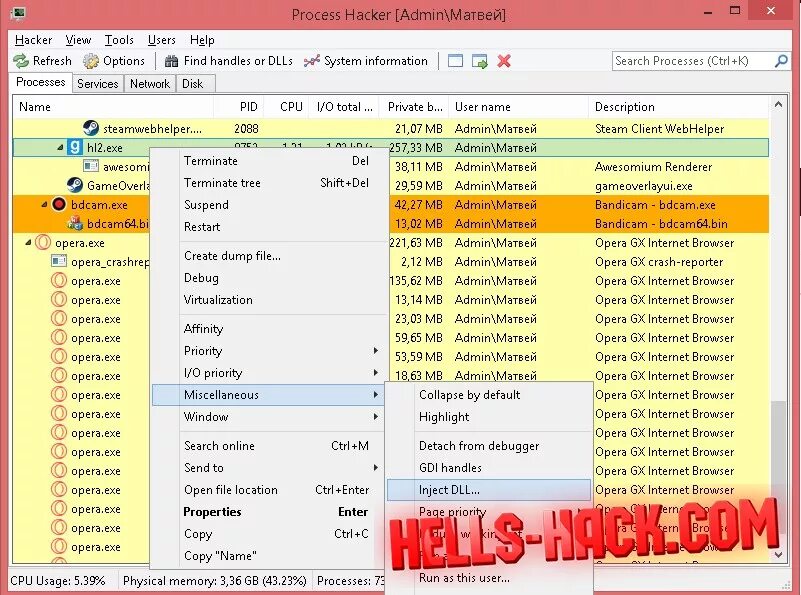Sort by the Description column header
The width and height of the screenshot is (801, 595).
(678, 107)
